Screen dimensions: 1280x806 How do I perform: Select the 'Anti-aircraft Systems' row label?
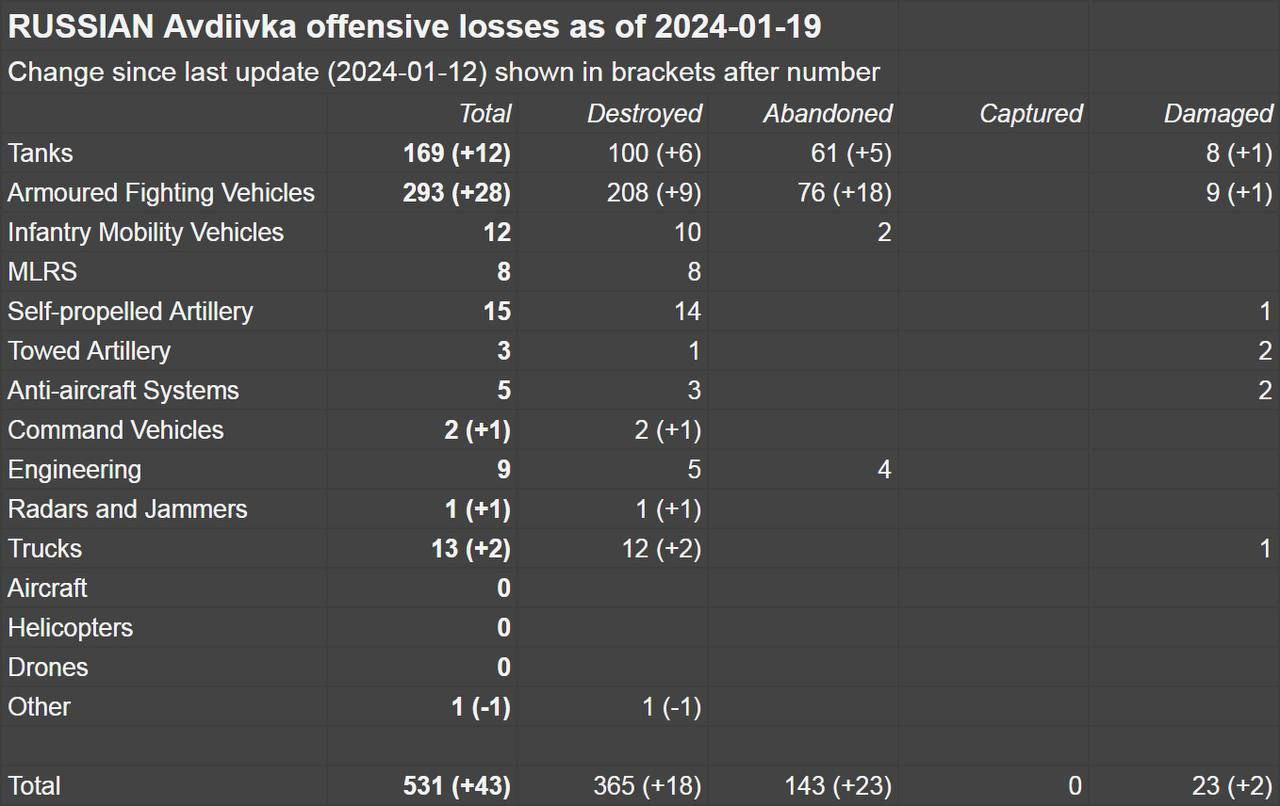[123, 391]
